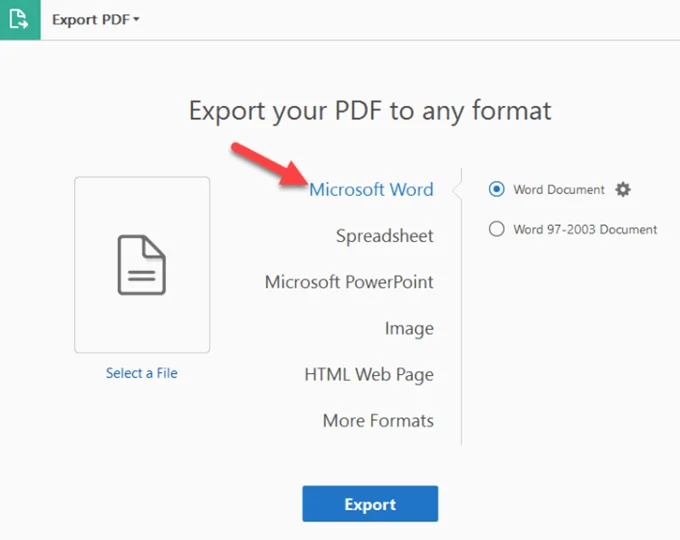Image resolution: width=680 pixels, height=540 pixels.
Task: Open Word Document settings gear
Action: [623, 190]
